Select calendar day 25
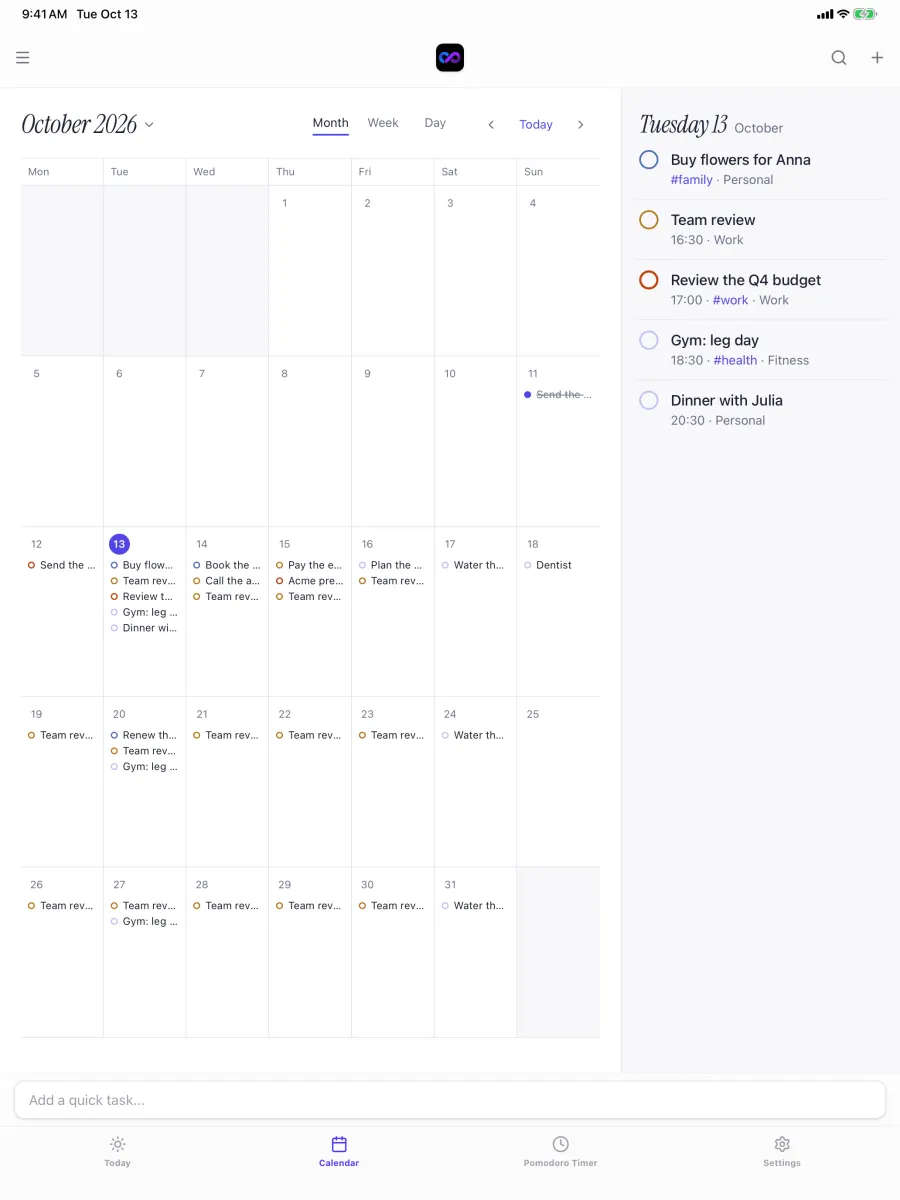The width and height of the screenshot is (900, 1200). click(x=533, y=714)
